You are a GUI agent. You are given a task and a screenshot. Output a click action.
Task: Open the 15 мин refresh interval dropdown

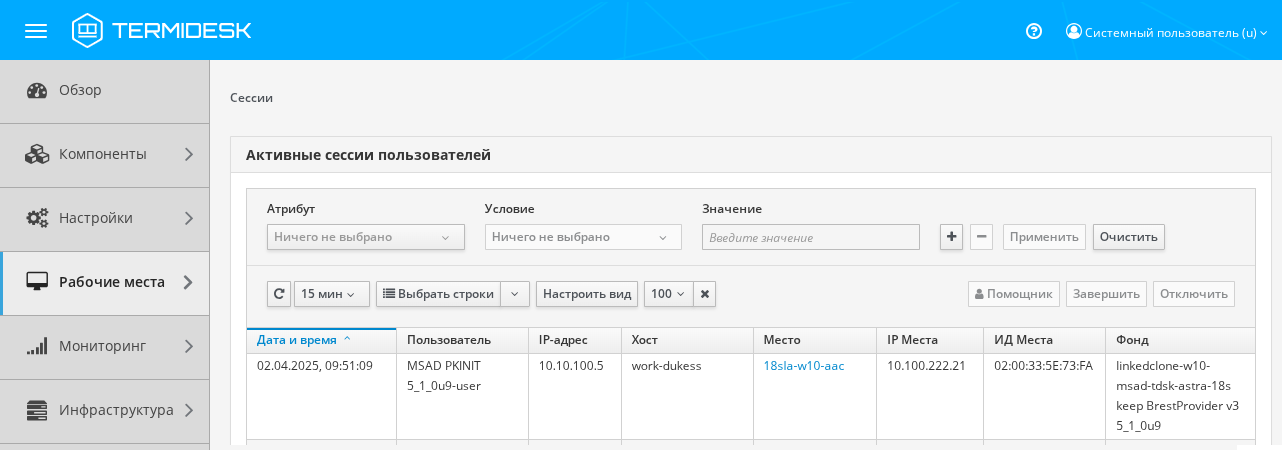pos(332,294)
